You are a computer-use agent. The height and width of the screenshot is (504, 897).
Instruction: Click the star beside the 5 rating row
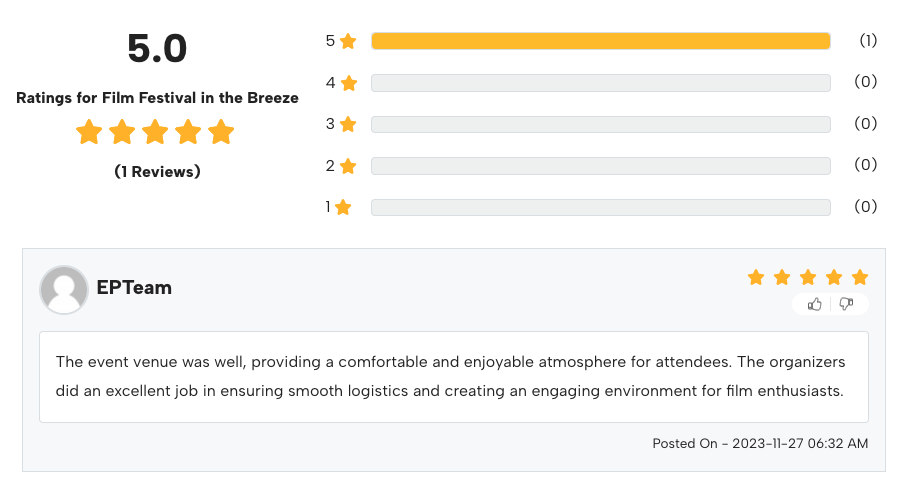[348, 41]
